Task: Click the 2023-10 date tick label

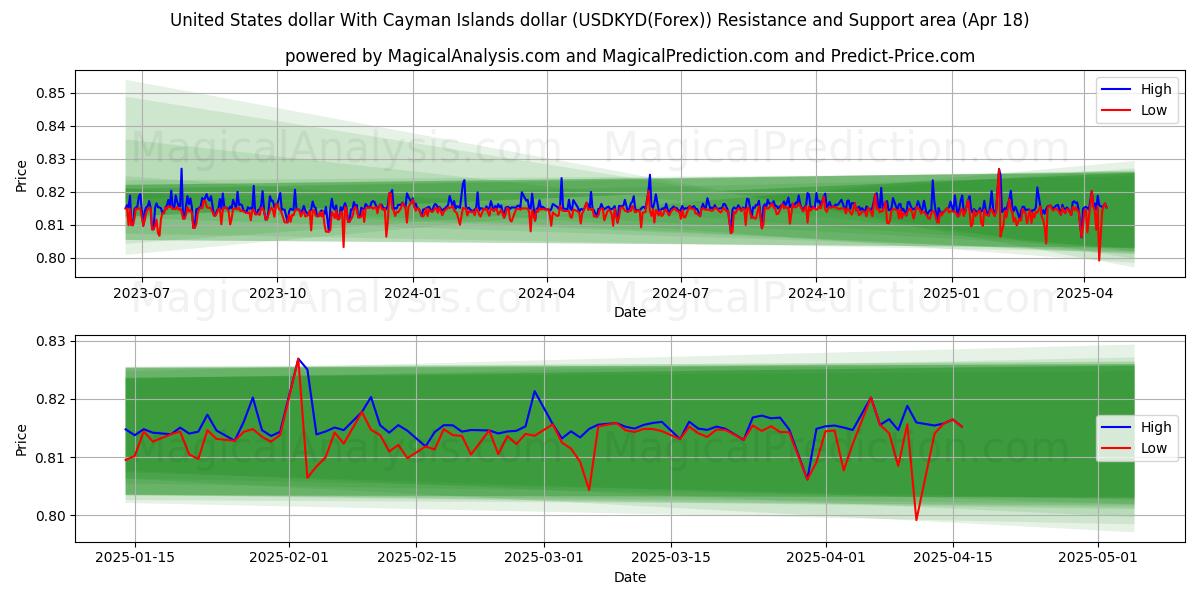Action: (x=277, y=293)
